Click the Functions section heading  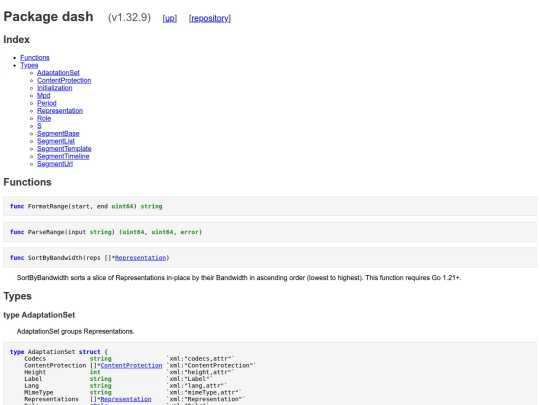tap(28, 182)
